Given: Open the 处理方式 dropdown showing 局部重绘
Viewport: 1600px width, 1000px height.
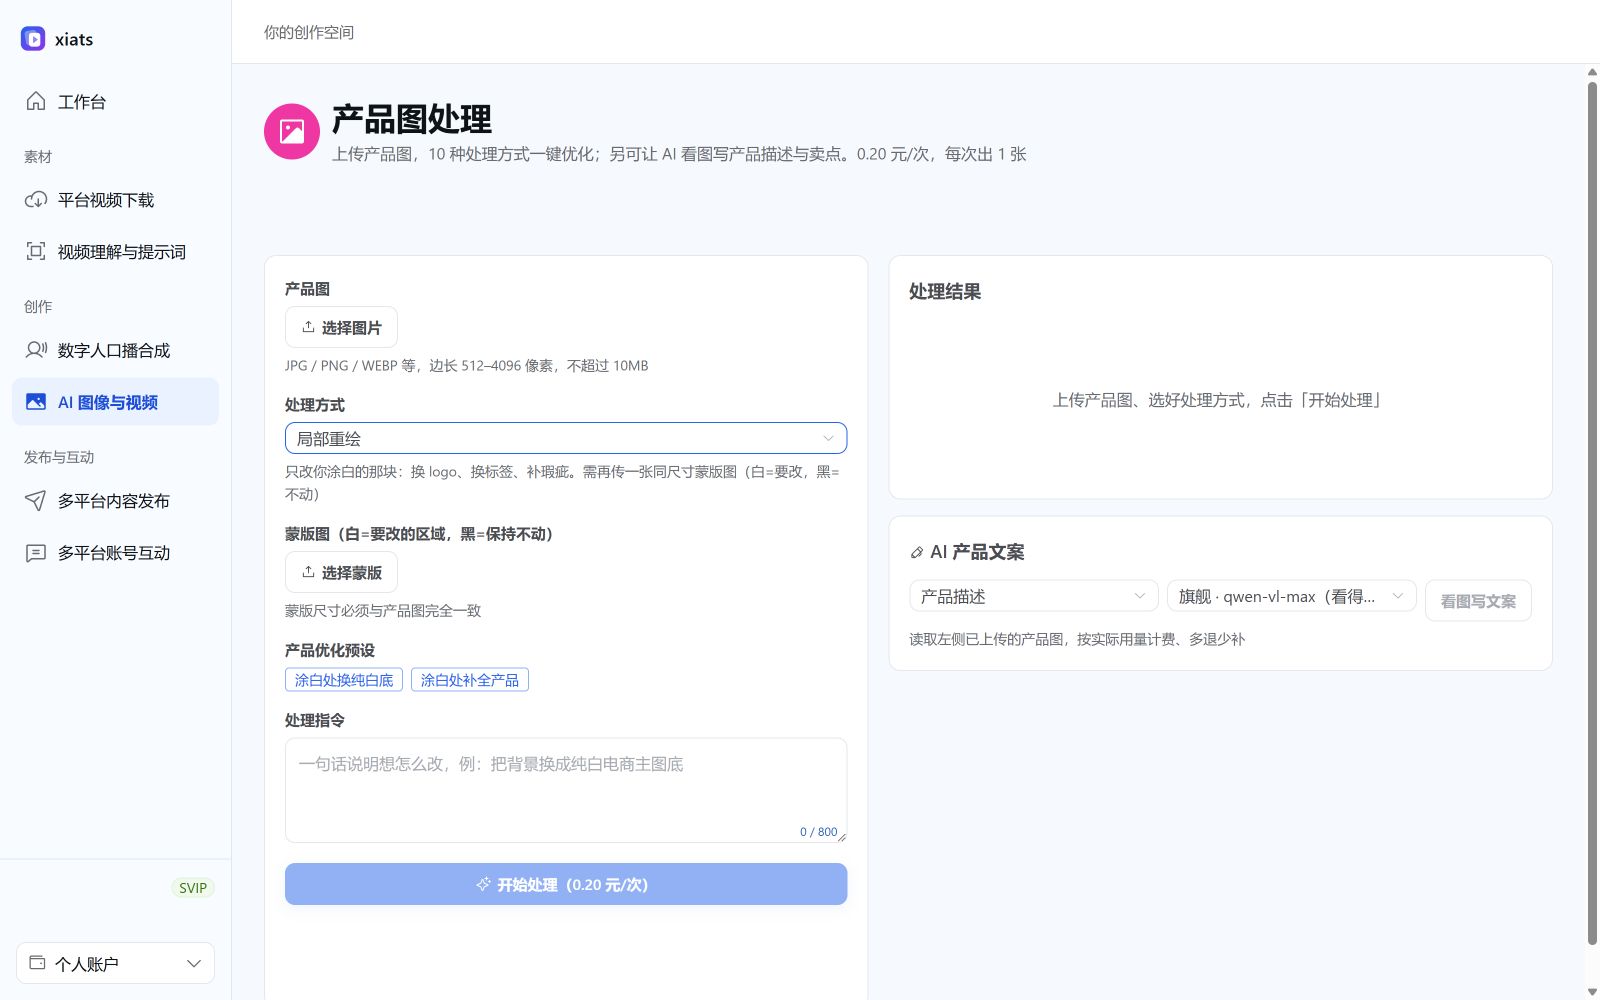Looking at the screenshot, I should pyautogui.click(x=566, y=438).
